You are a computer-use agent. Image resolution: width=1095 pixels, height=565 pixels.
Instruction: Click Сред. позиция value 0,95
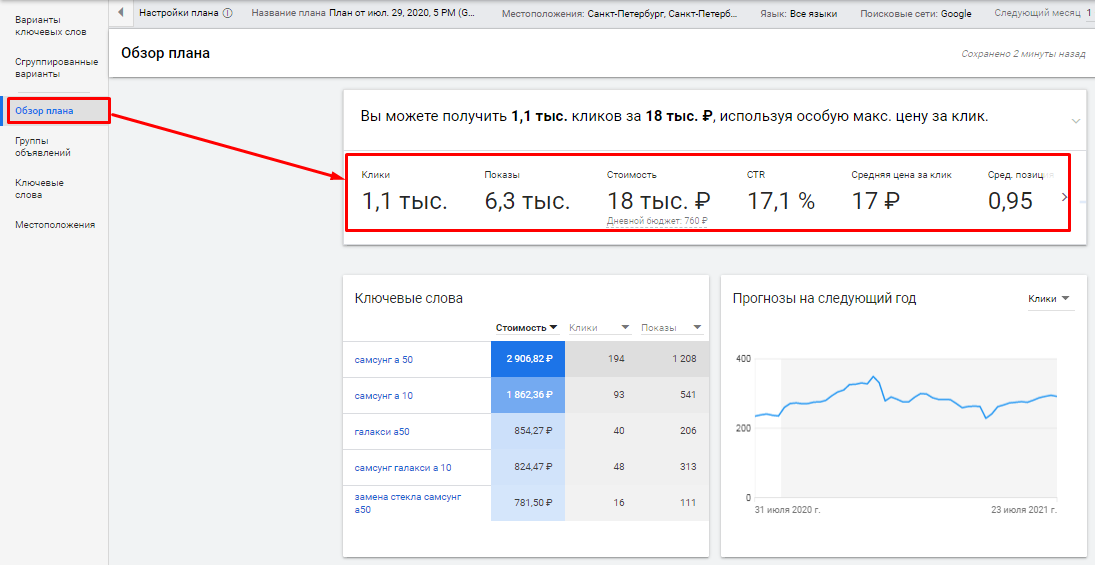pos(1010,201)
